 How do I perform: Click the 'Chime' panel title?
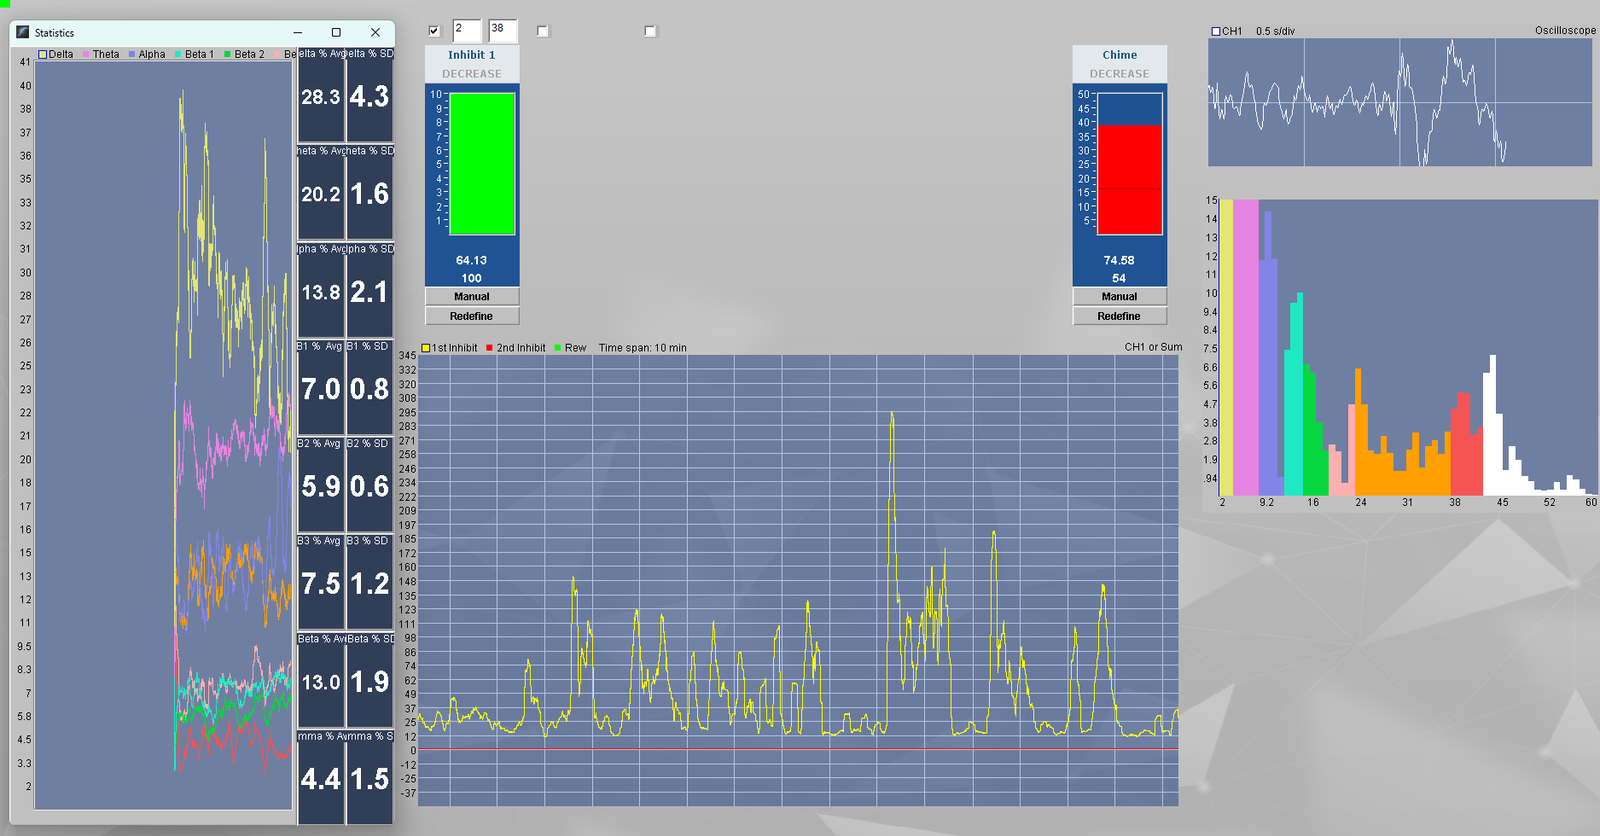pos(1119,55)
